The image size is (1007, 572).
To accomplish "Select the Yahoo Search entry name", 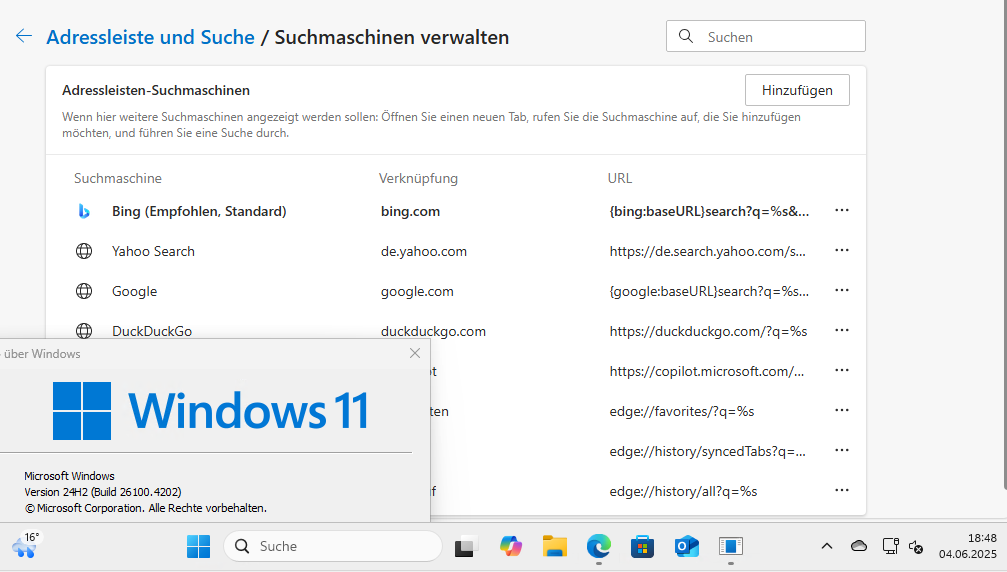I will (x=153, y=251).
